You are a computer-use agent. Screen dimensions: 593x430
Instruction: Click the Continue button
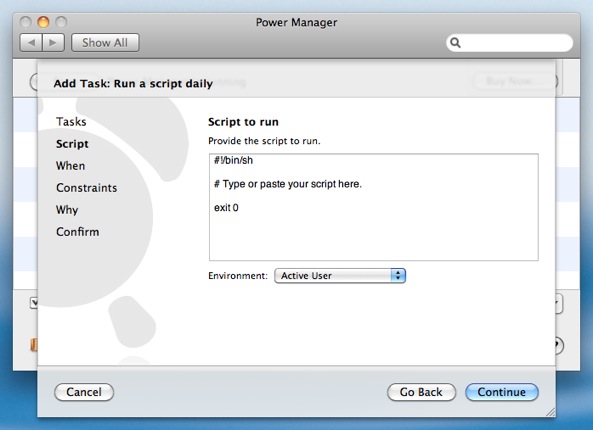click(x=502, y=392)
